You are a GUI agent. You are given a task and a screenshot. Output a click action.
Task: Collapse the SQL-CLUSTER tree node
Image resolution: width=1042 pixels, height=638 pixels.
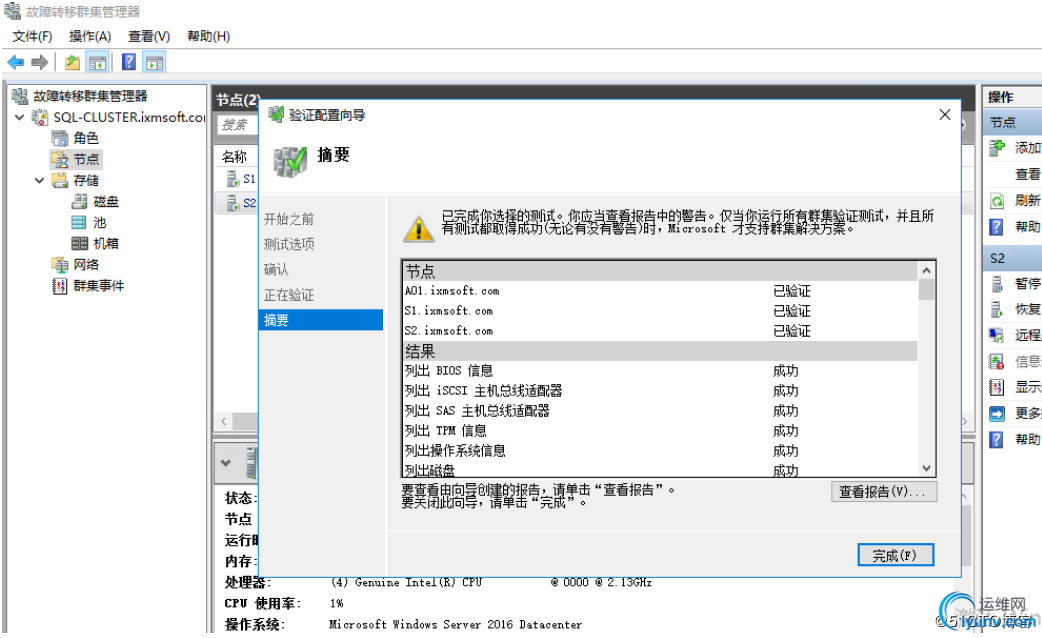[19, 117]
